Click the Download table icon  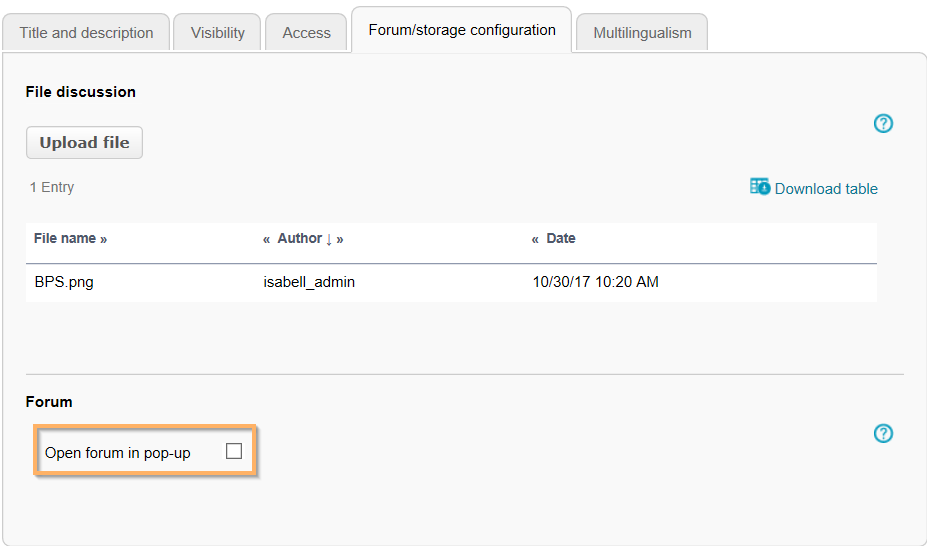[760, 187]
